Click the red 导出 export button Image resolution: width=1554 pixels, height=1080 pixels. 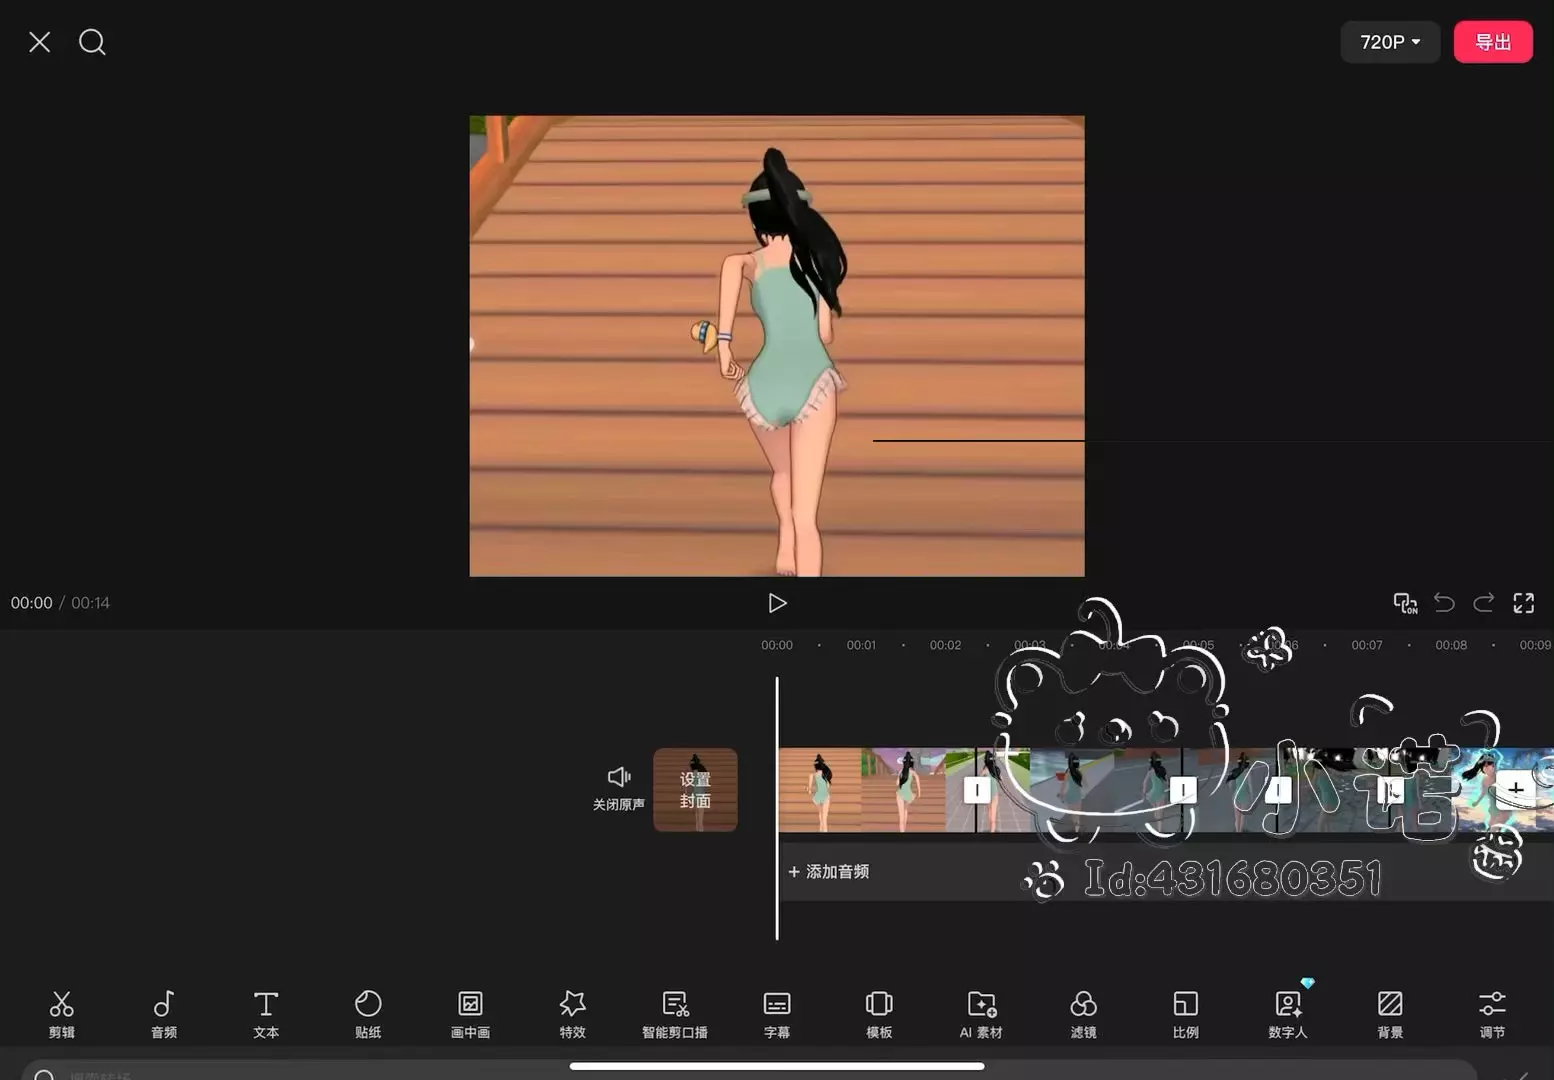[1492, 42]
